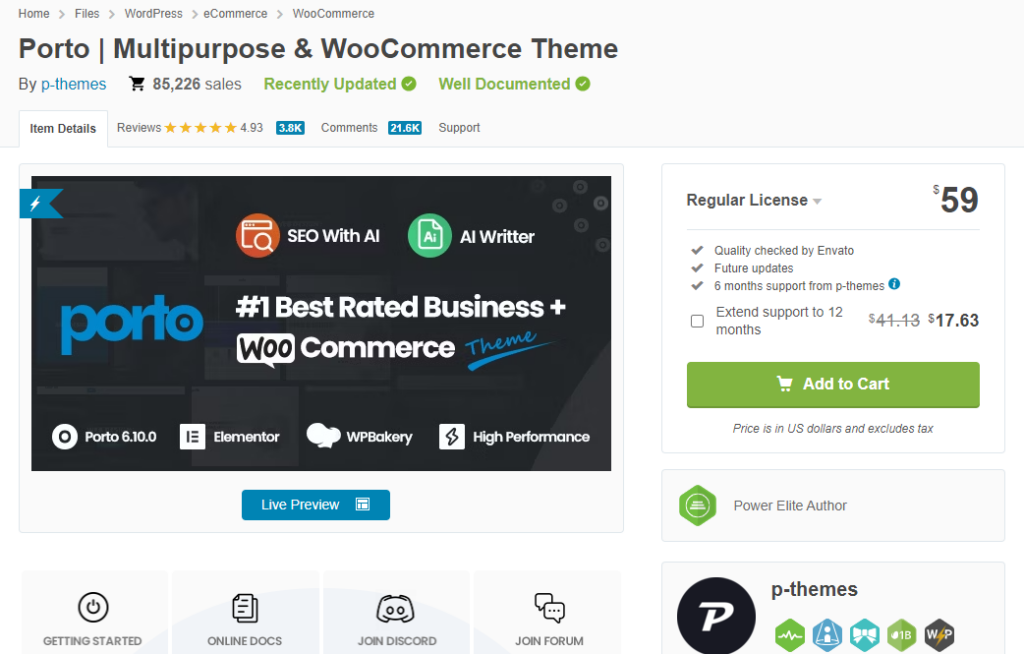Click the $59 price text
The height and width of the screenshot is (654, 1024).
click(955, 199)
